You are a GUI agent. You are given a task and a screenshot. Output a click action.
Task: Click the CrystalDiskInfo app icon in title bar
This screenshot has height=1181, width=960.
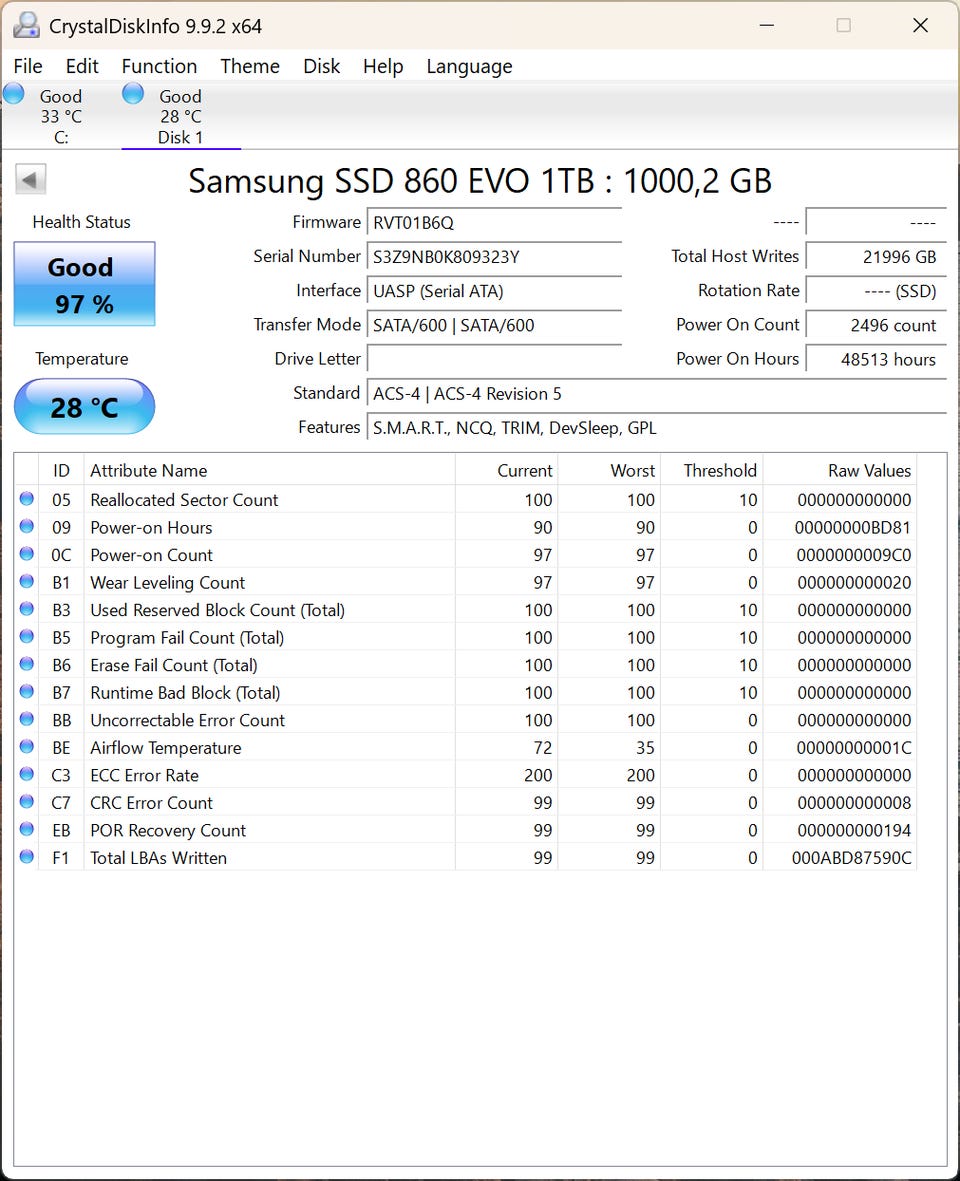[26, 26]
